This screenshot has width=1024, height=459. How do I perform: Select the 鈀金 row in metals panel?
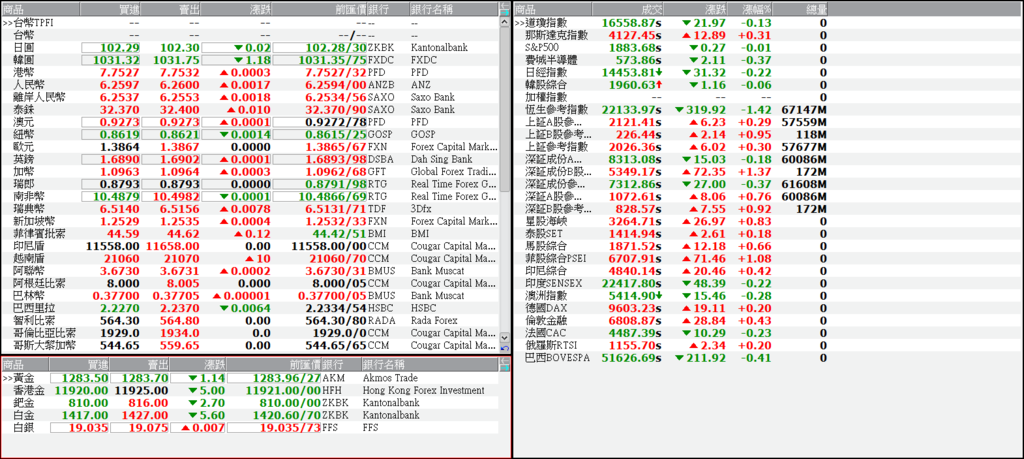click(249, 403)
